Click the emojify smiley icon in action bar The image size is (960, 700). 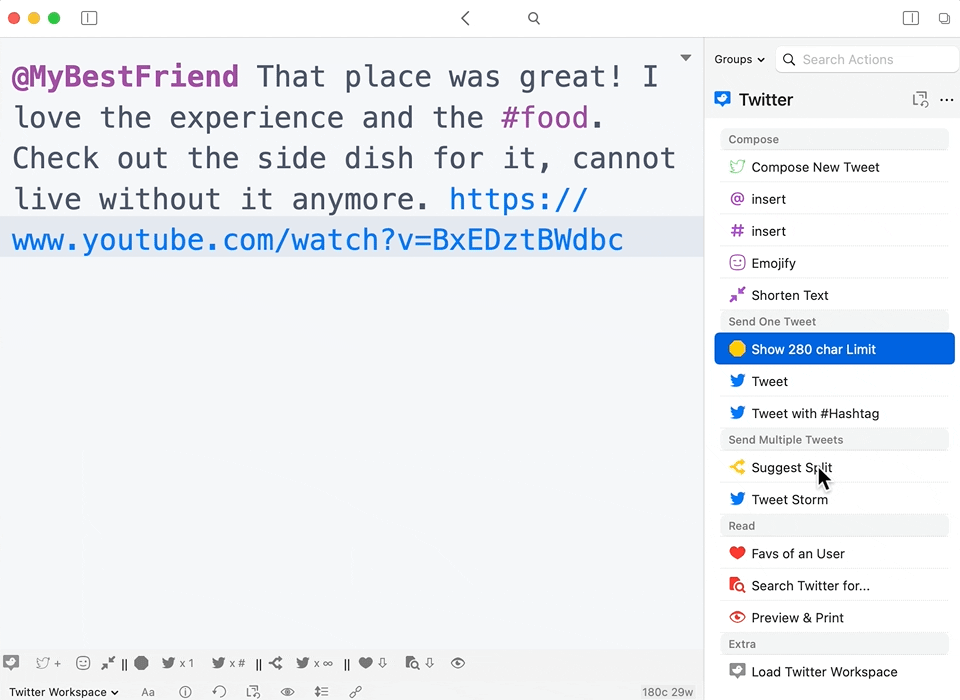click(x=83, y=663)
